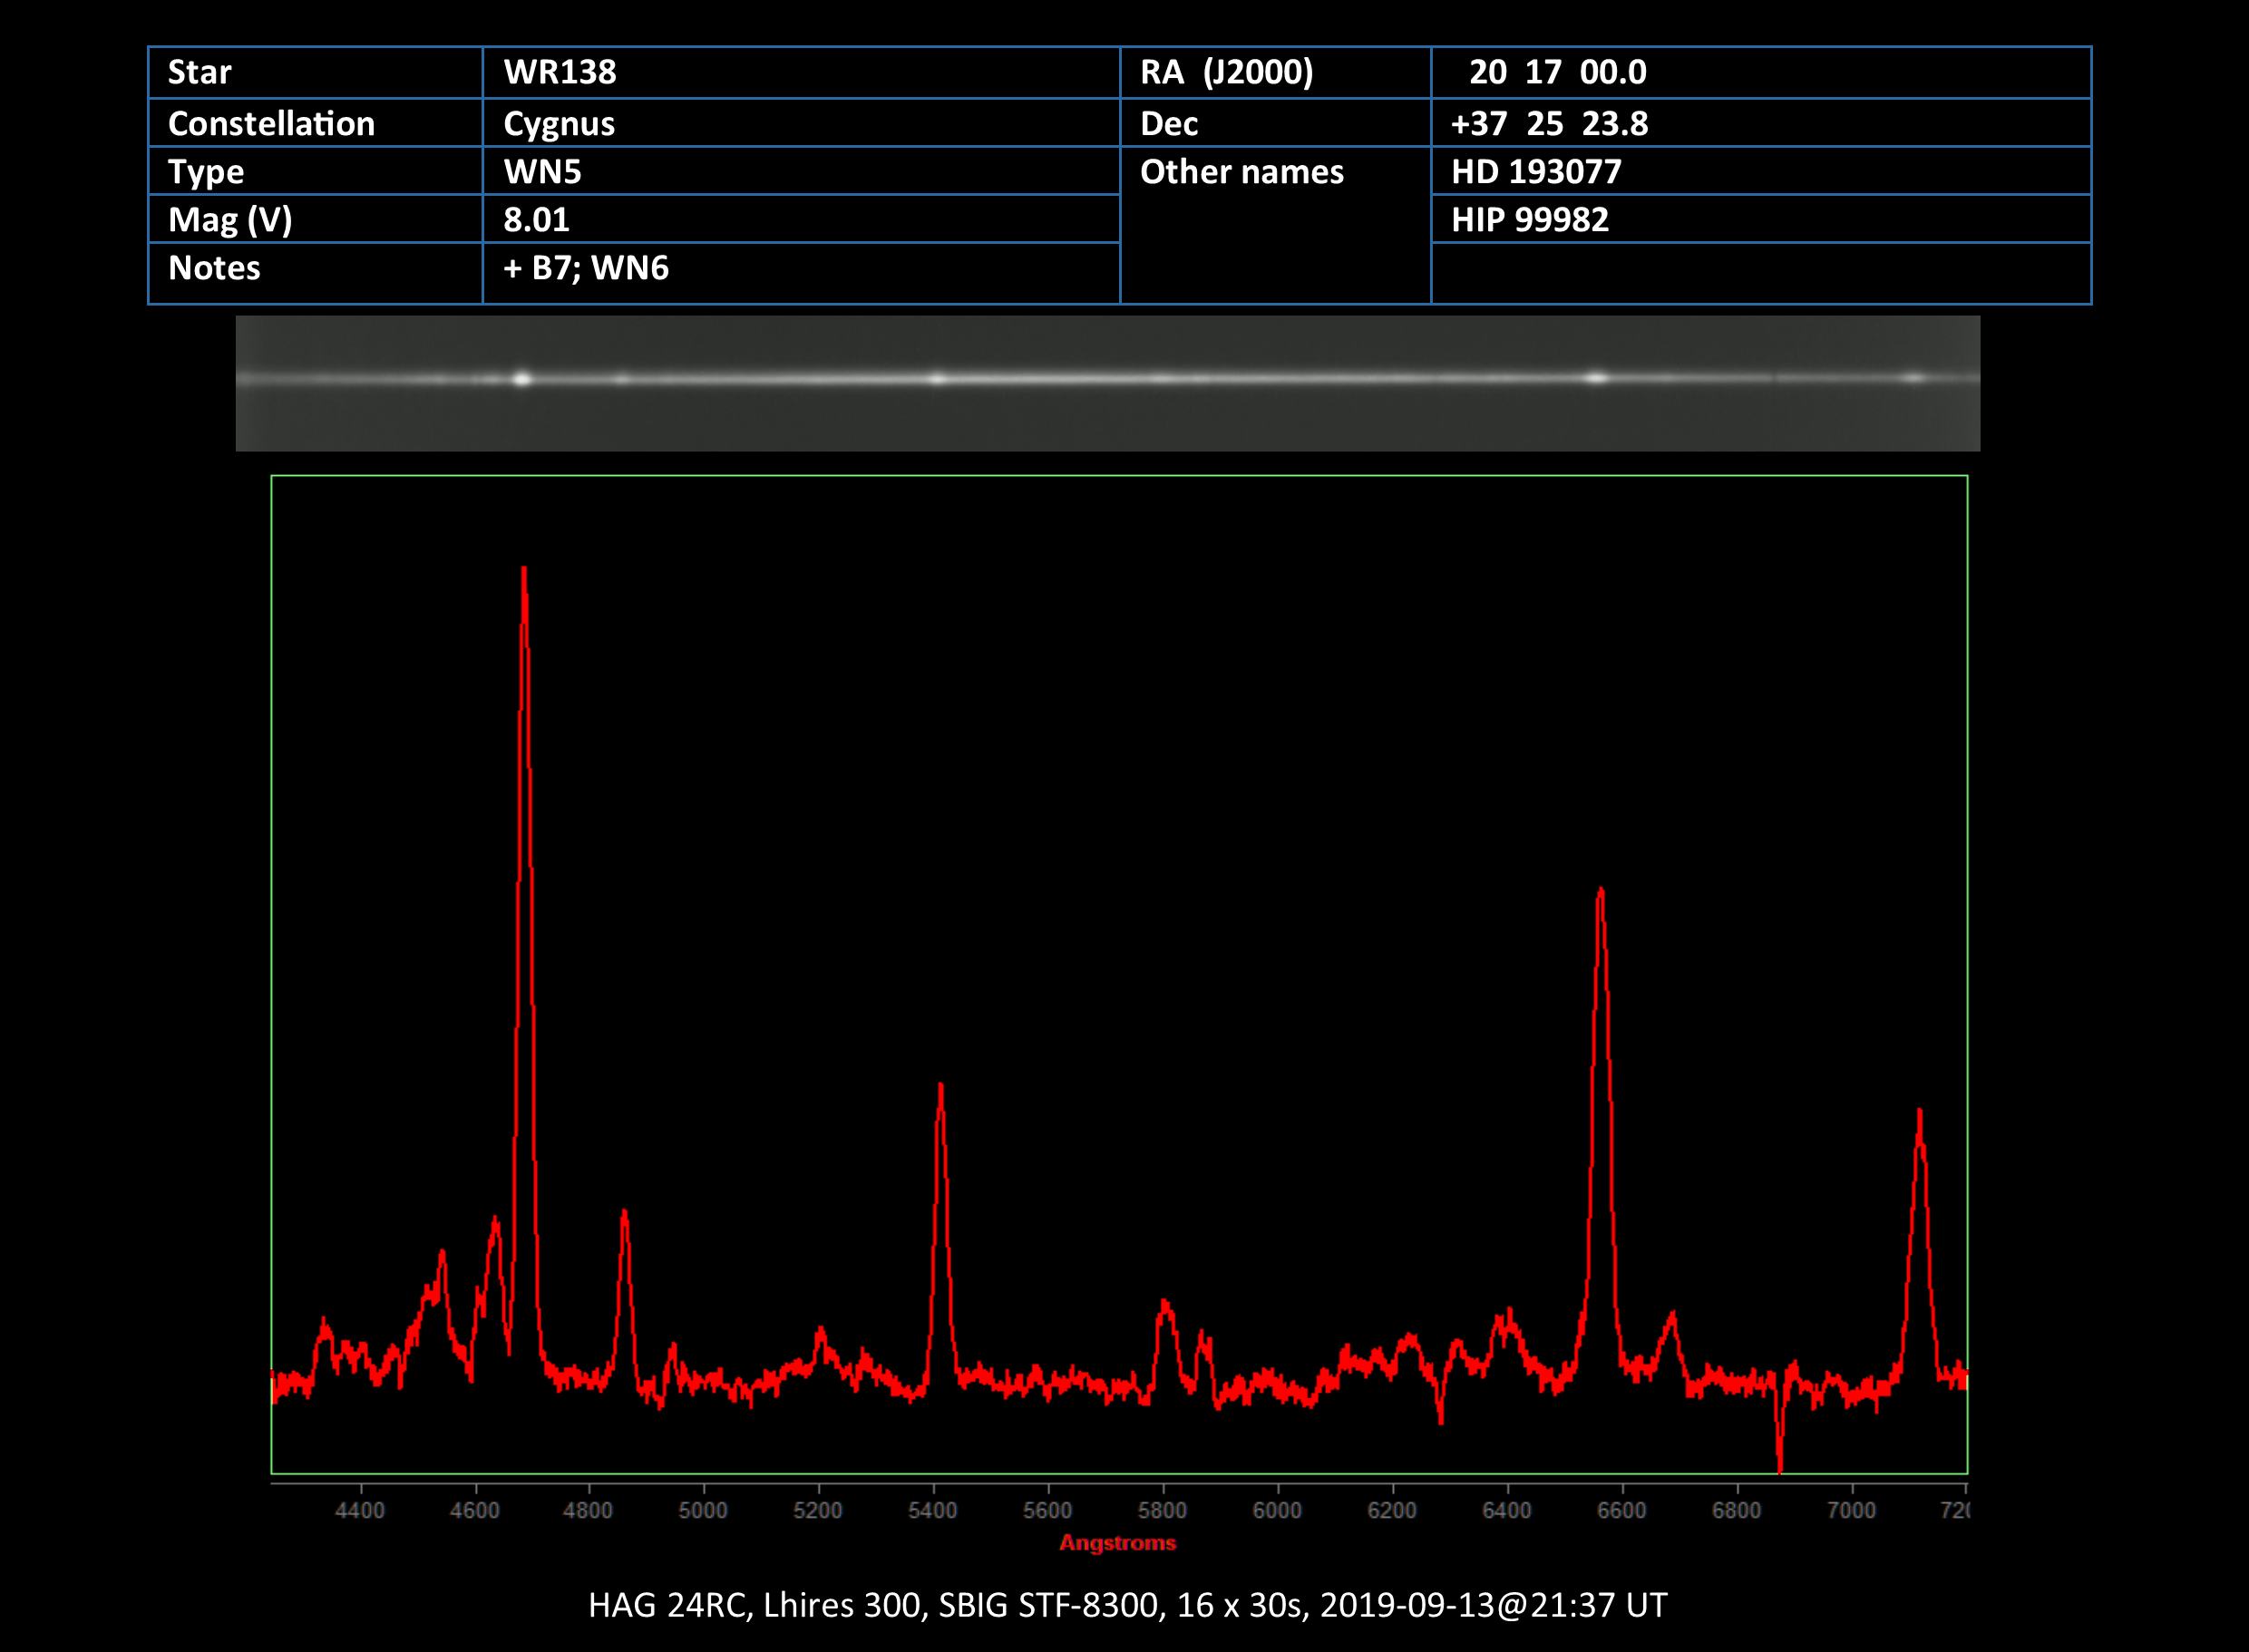Click the Cygnus constellation cell

point(559,124)
